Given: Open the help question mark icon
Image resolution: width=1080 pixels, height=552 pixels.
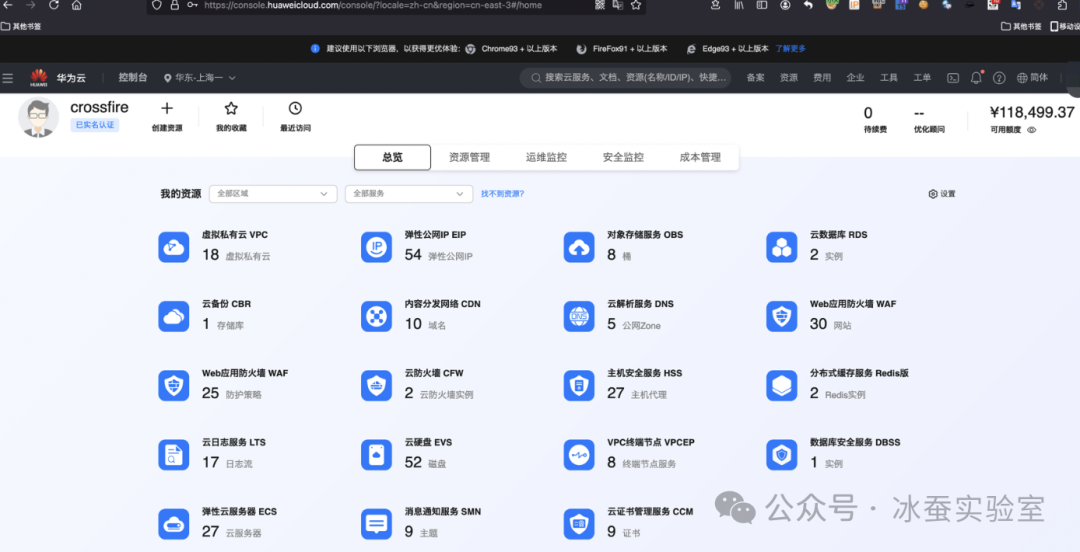Looking at the screenshot, I should point(999,78).
